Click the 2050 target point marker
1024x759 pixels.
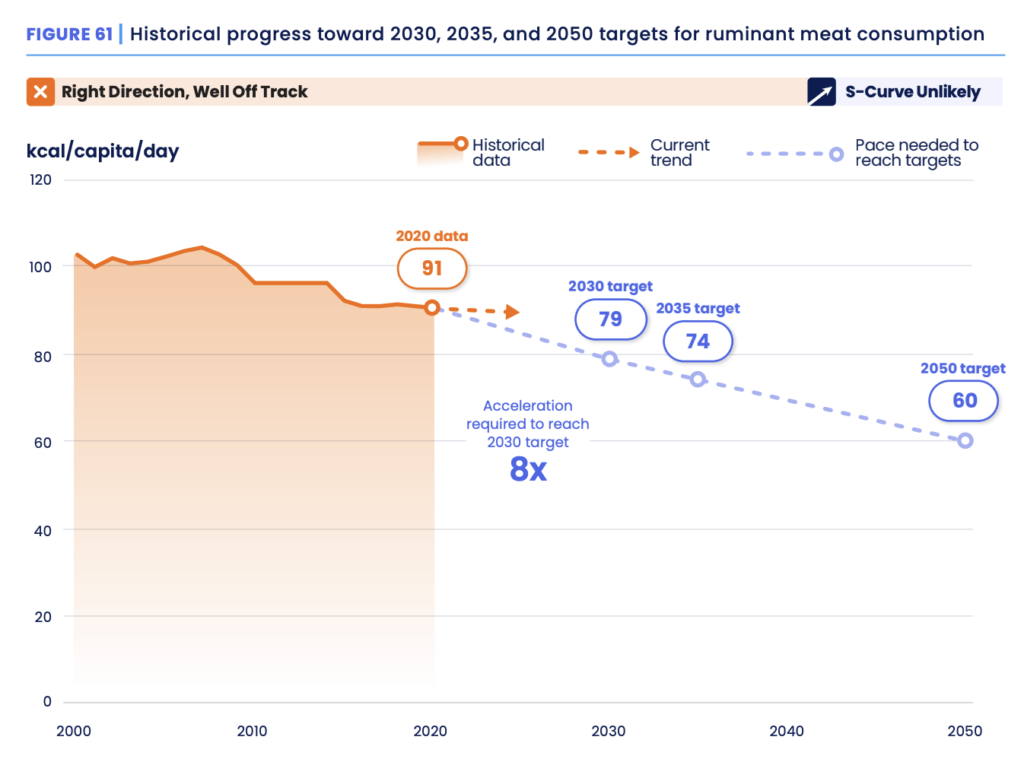(x=965, y=440)
